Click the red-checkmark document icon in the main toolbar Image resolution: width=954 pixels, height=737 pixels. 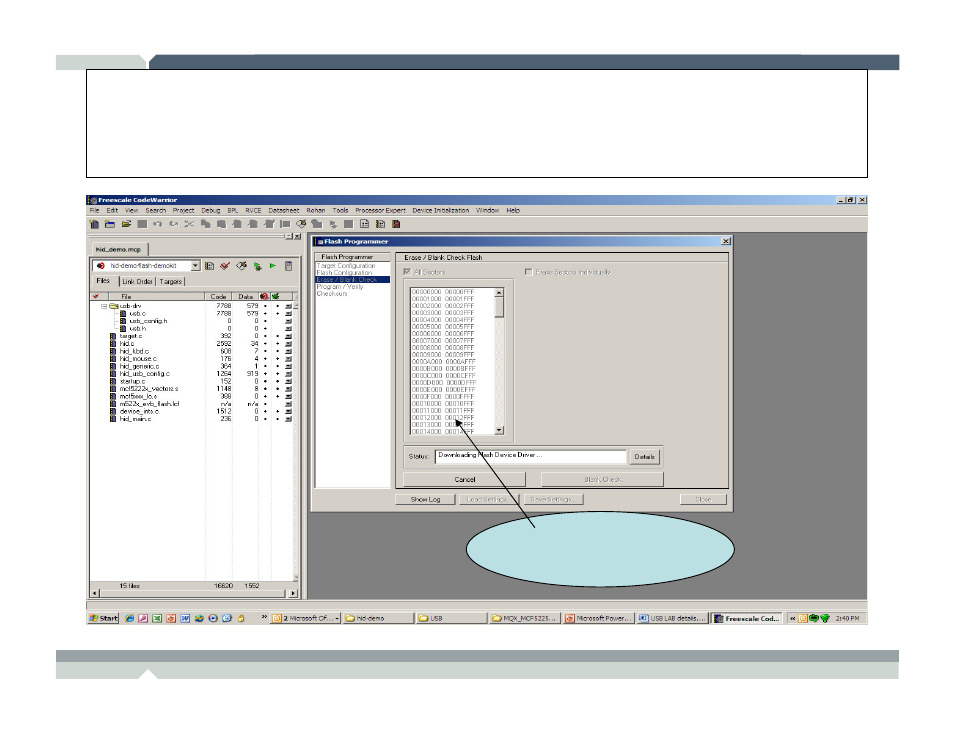[396, 224]
